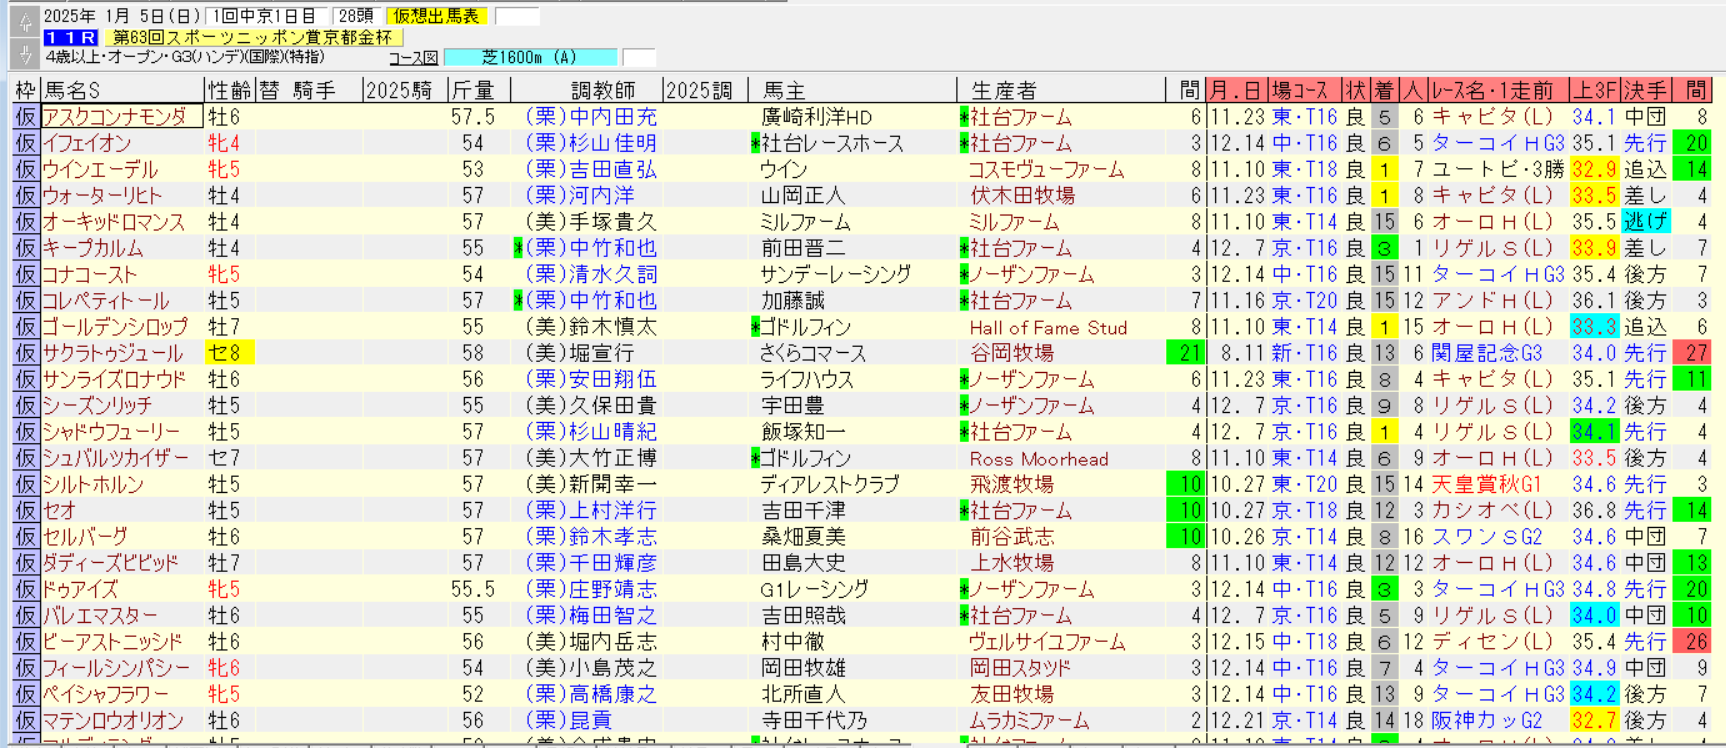1726x748 pixels.
Task: Click trainer (栗)杉山佳明
Action: point(590,143)
